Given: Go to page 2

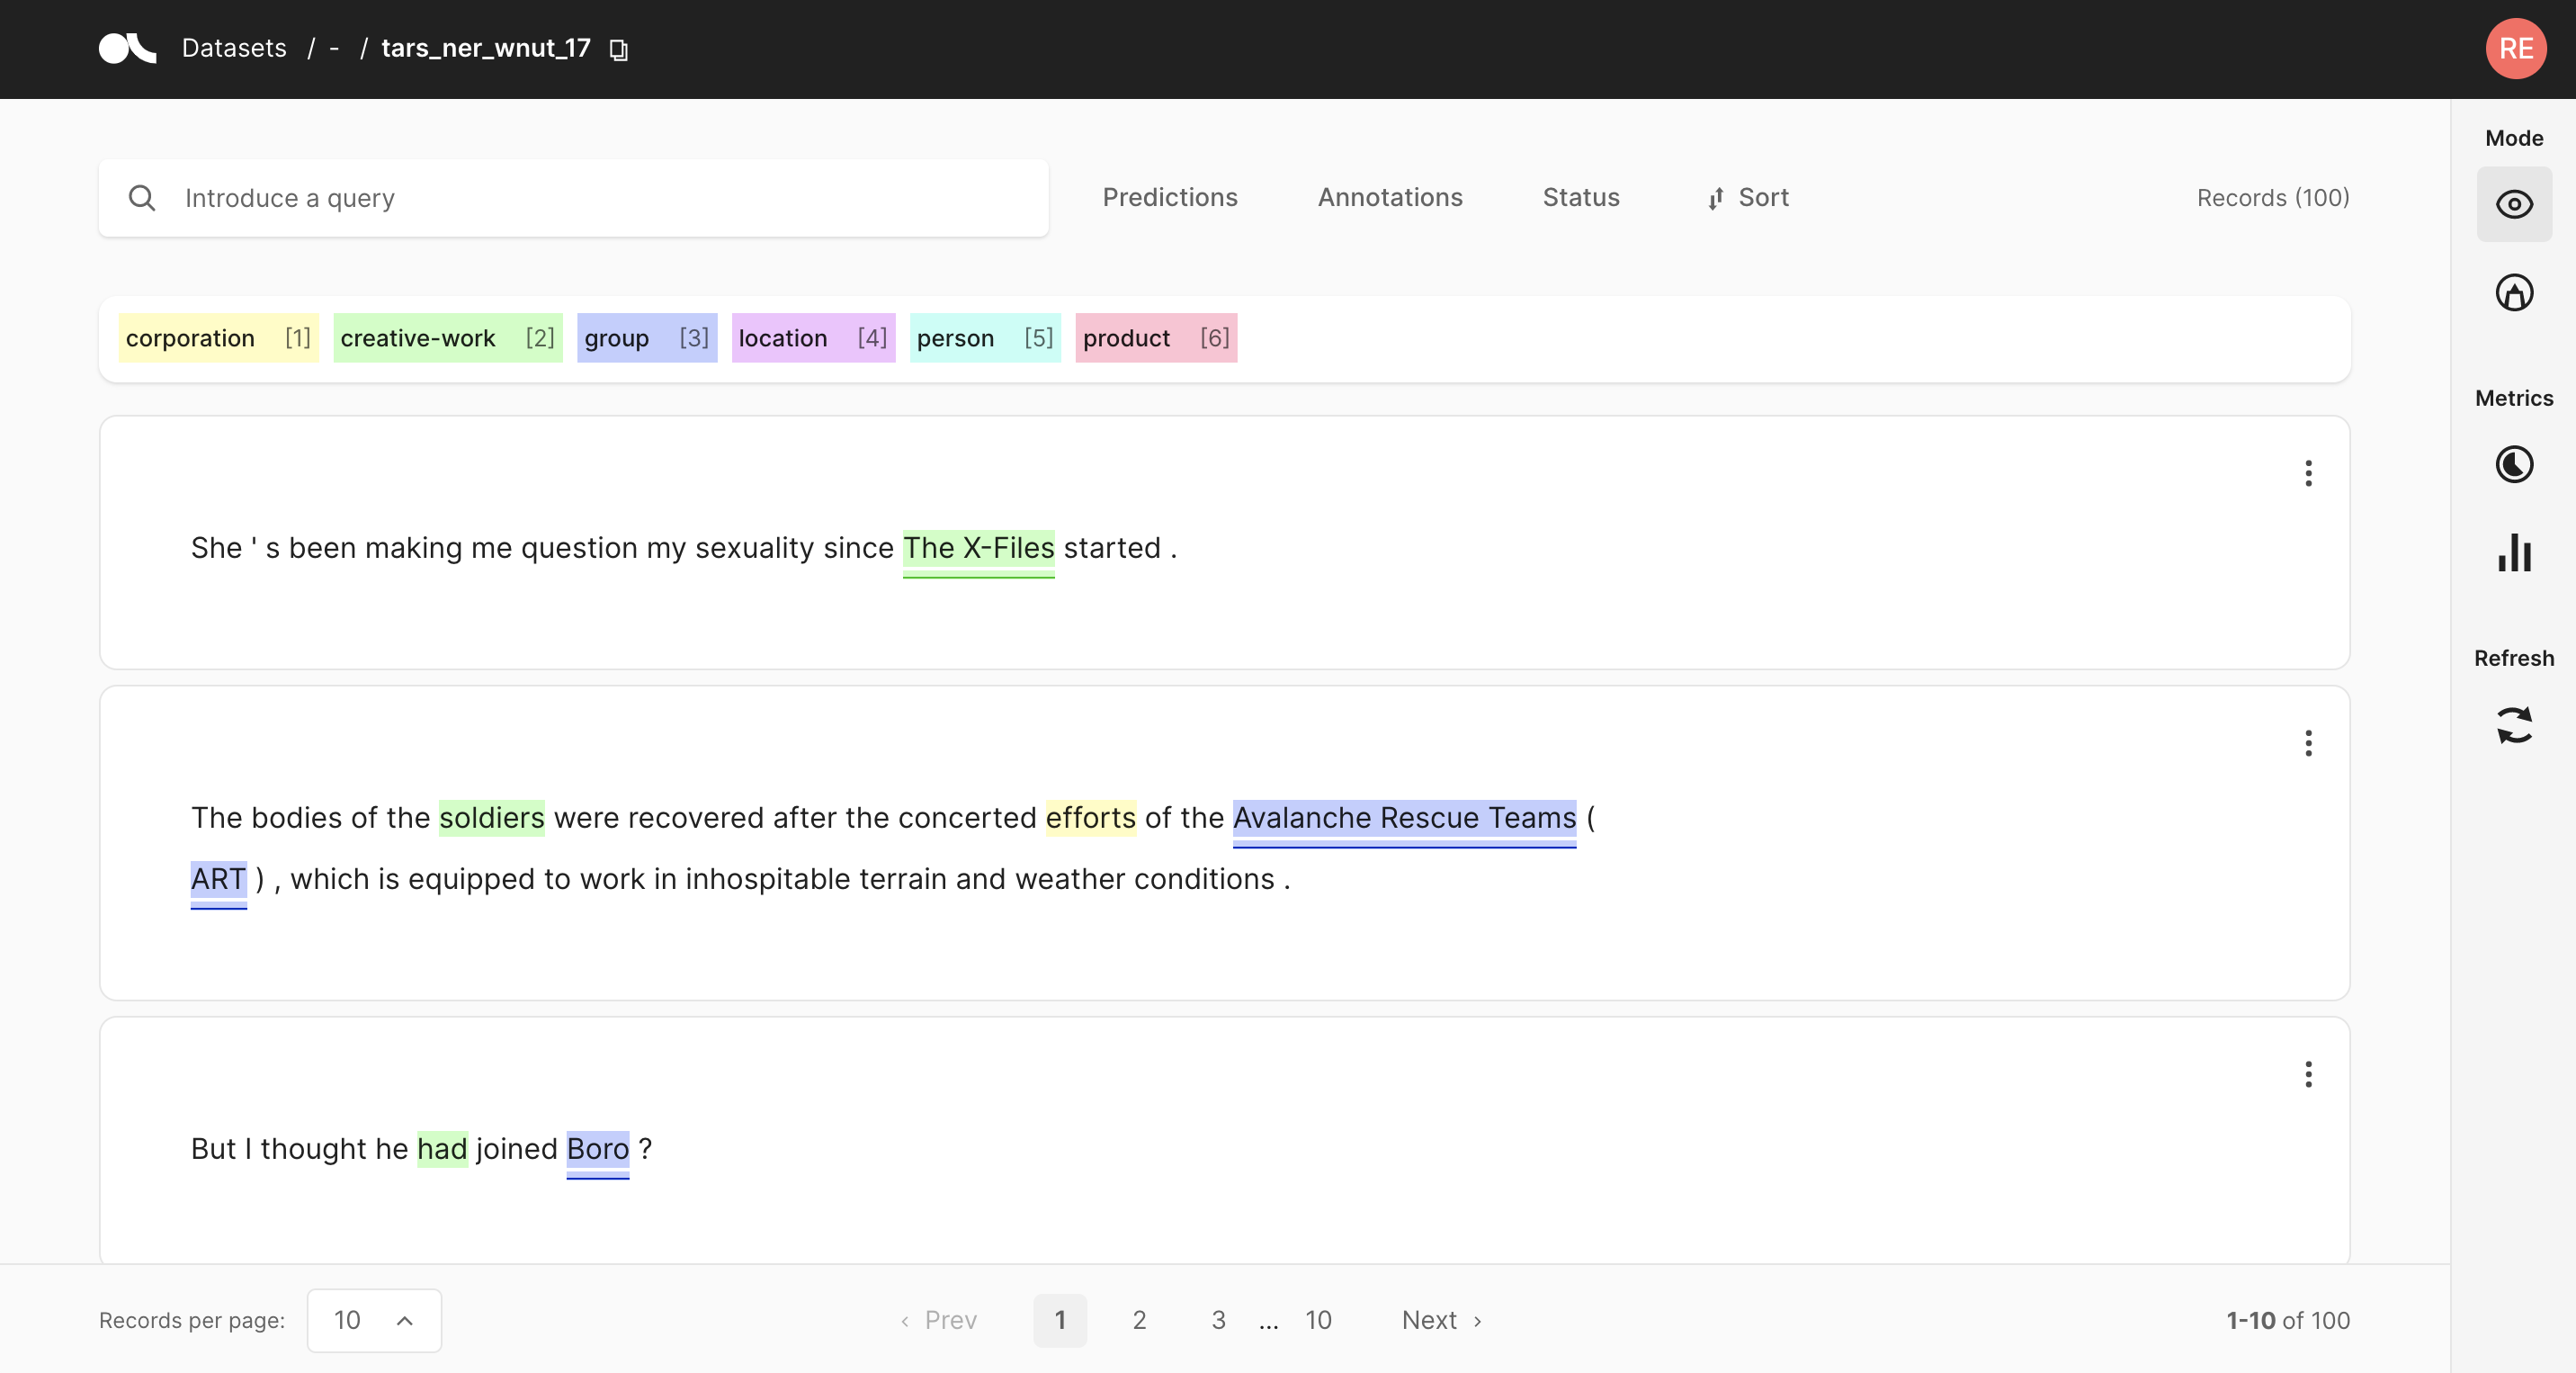Looking at the screenshot, I should 1139,1320.
